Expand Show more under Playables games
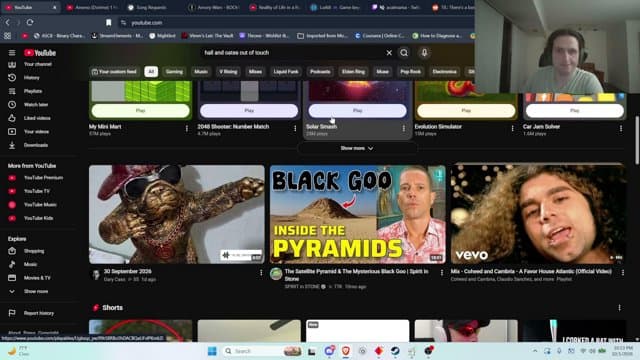This screenshot has width=640, height=360. [x=357, y=148]
